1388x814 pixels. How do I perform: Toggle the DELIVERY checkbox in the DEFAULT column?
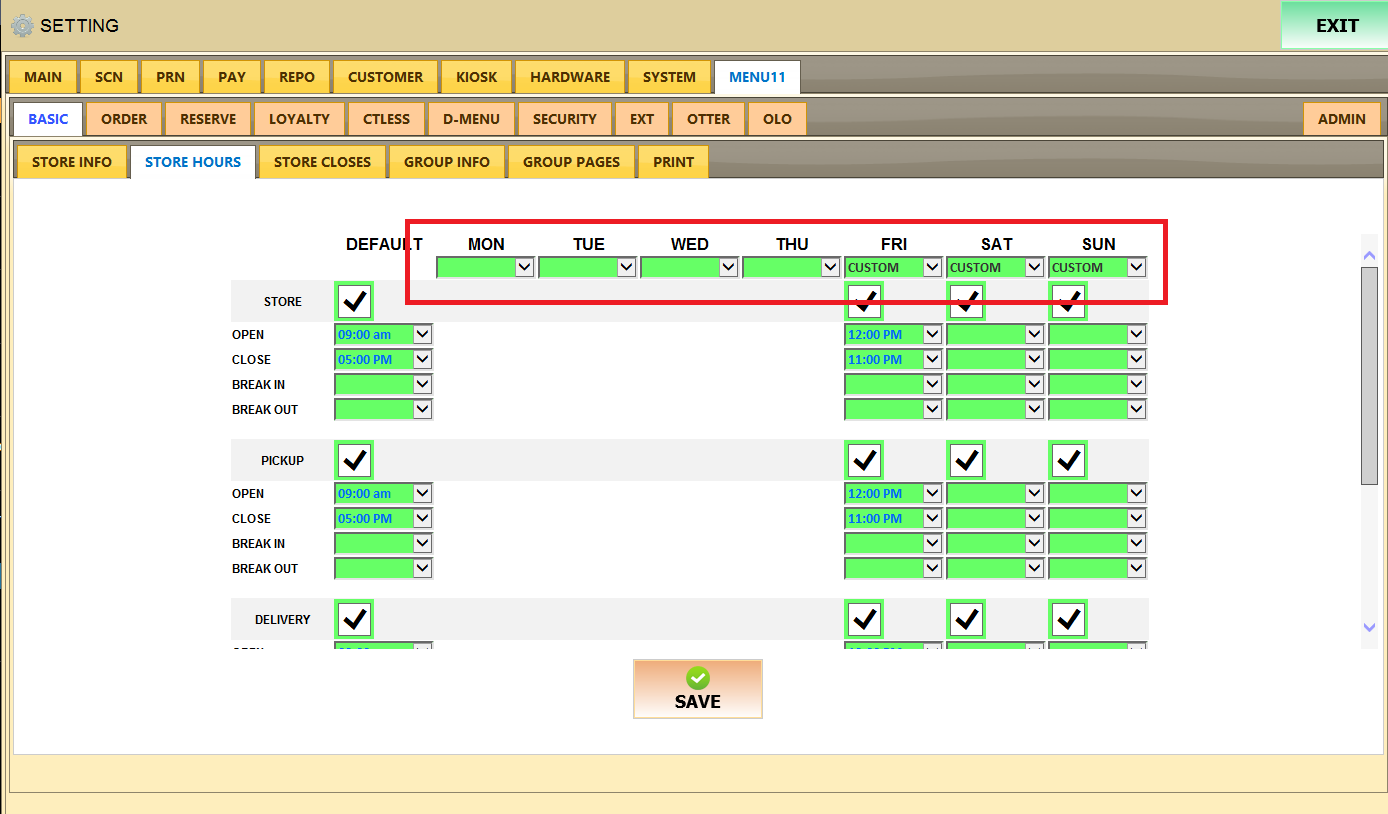(354, 619)
